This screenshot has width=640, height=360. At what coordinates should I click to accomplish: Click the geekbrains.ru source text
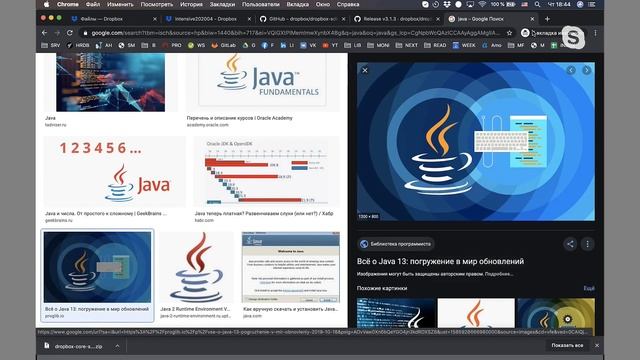(x=59, y=220)
